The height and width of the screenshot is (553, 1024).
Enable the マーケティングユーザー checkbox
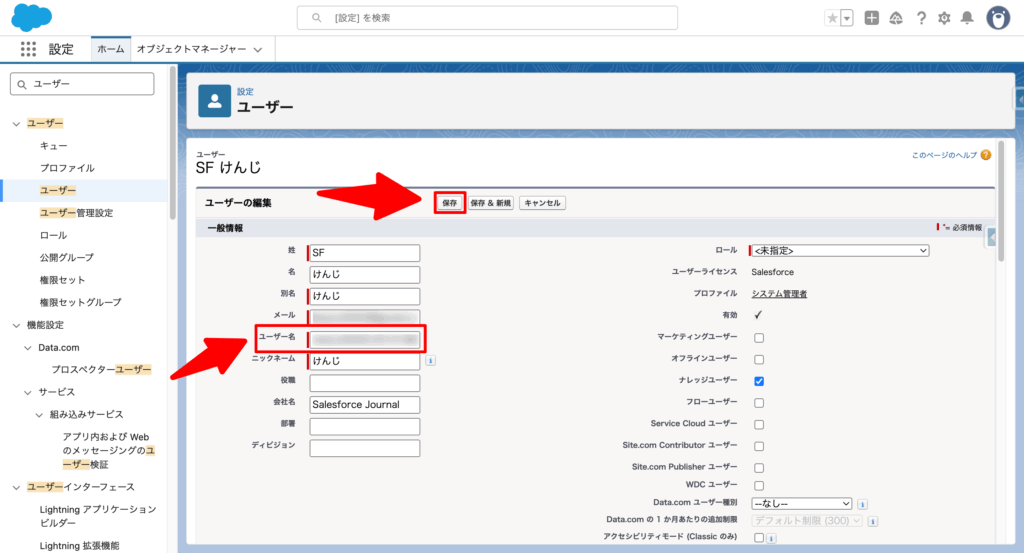pyautogui.click(x=759, y=338)
